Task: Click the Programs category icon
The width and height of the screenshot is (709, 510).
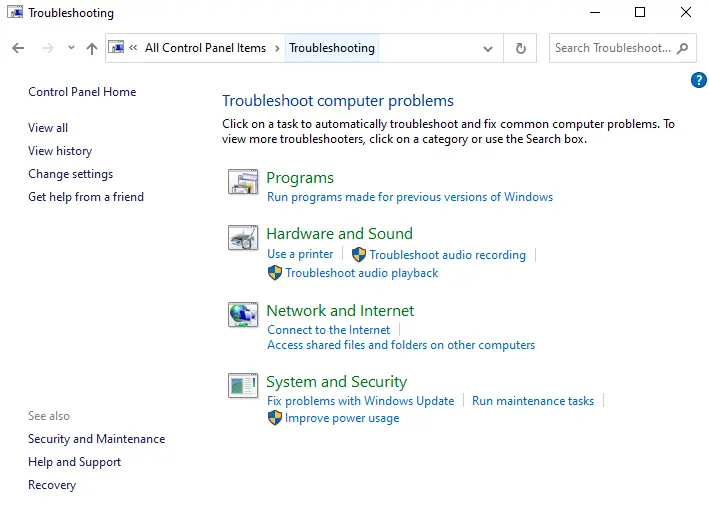Action: (x=243, y=181)
